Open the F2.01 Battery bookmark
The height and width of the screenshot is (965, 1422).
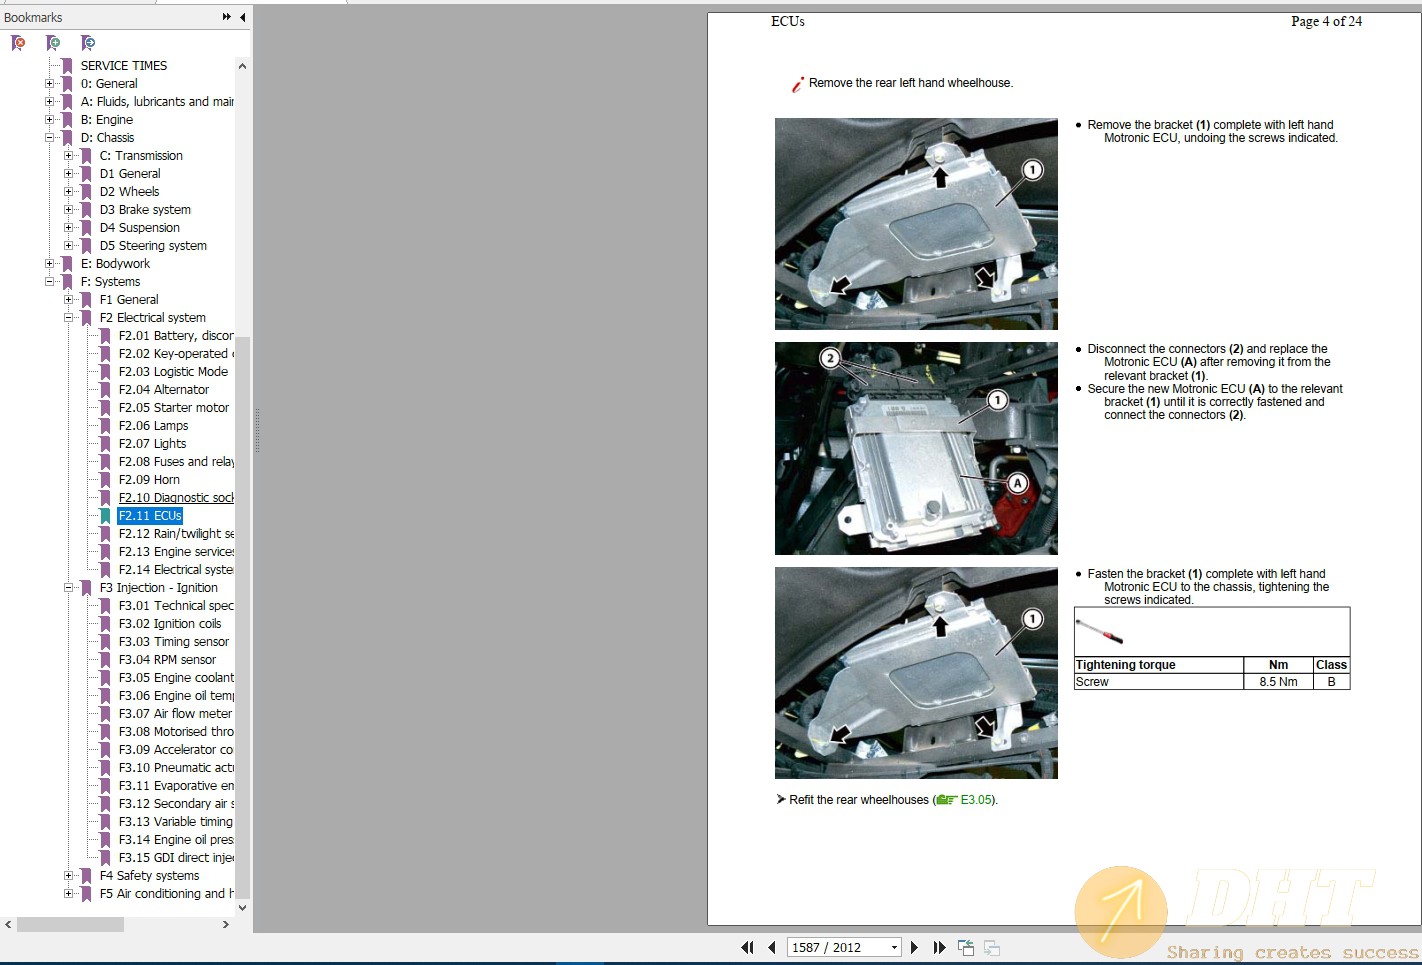(x=176, y=336)
